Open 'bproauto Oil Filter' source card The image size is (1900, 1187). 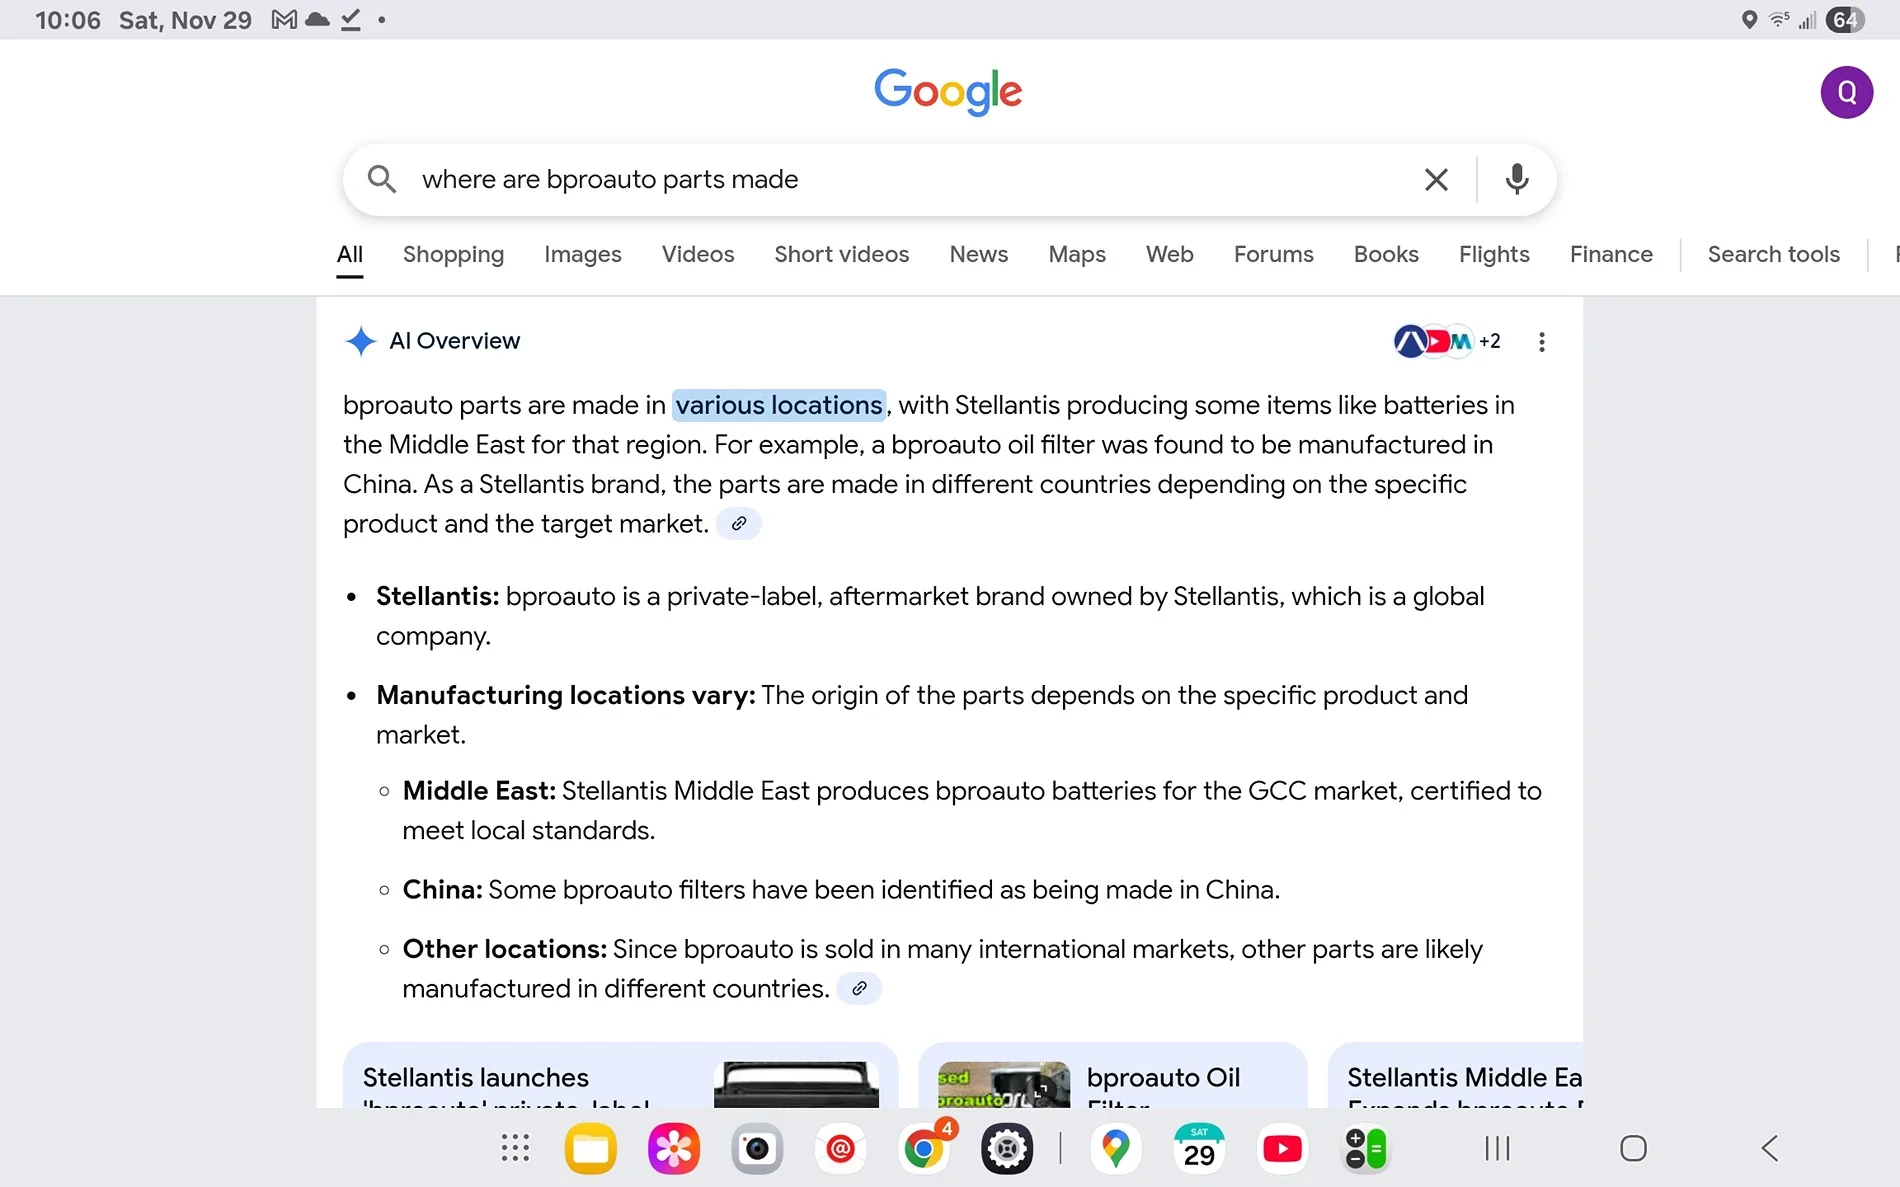1112,1076
